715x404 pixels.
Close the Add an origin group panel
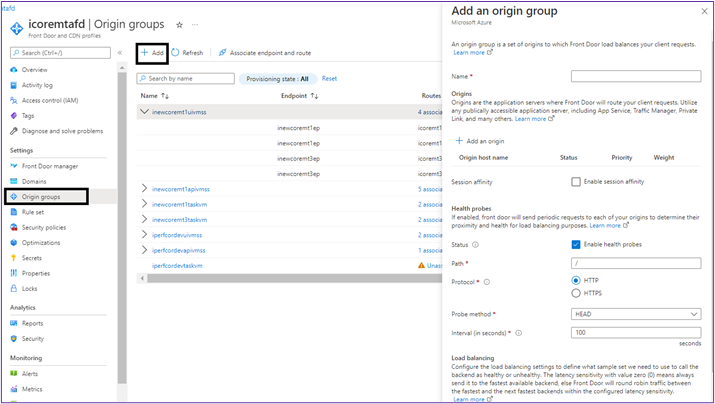point(704,11)
